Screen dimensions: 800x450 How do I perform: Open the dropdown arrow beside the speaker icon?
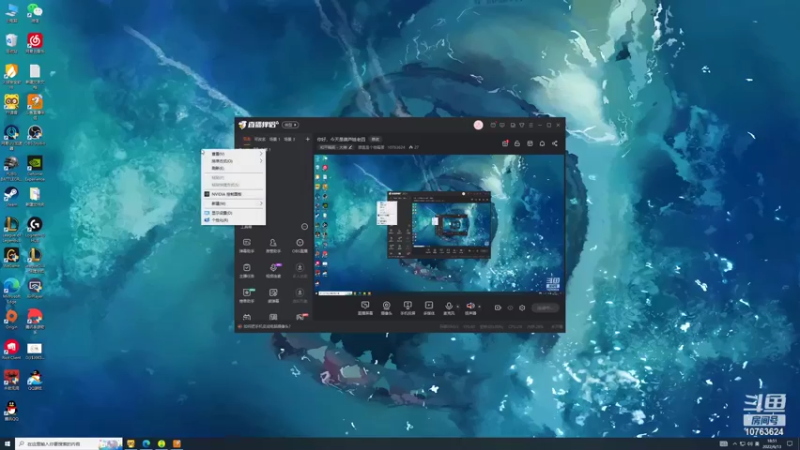tap(479, 307)
